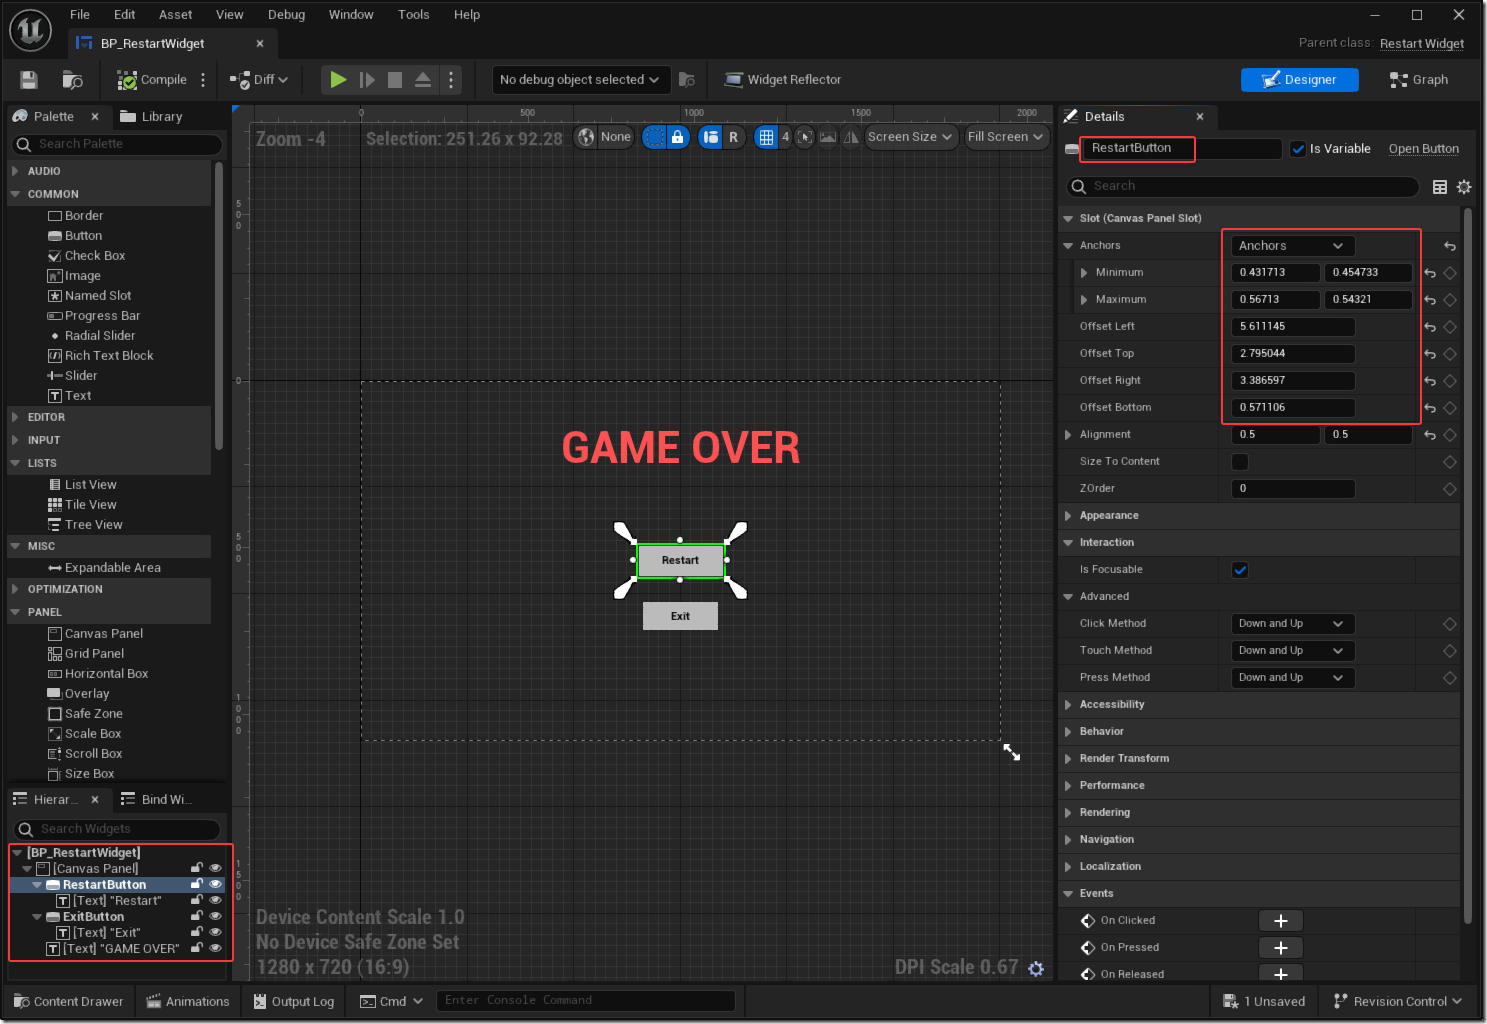Image resolution: width=1487 pixels, height=1024 pixels.
Task: Click the Stop simulation square icon
Action: pos(395,80)
